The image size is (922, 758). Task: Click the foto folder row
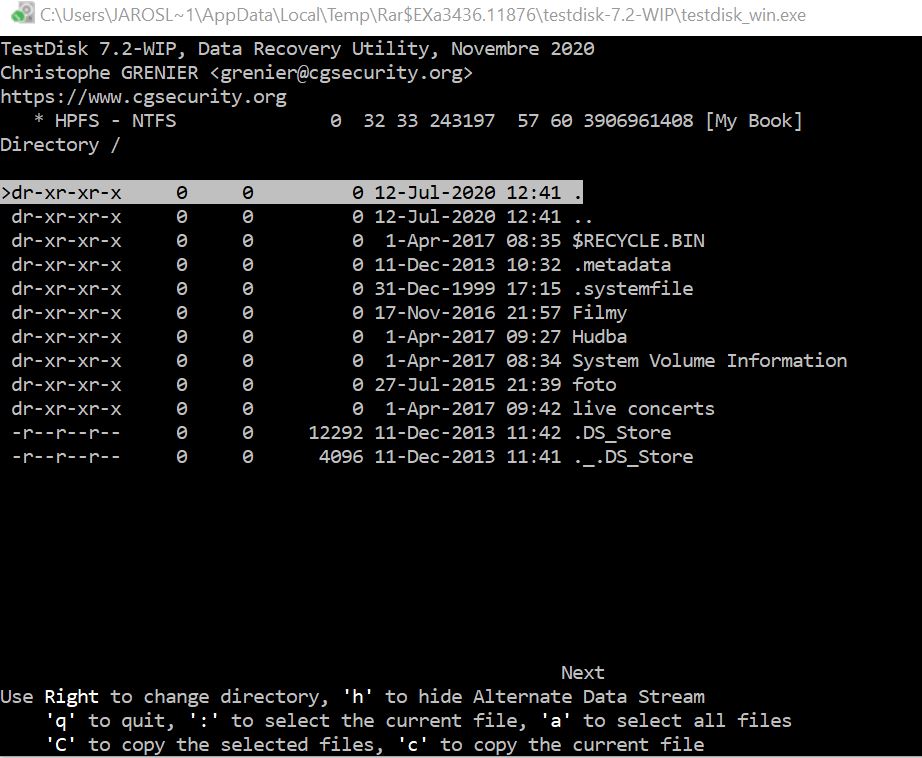(x=594, y=385)
